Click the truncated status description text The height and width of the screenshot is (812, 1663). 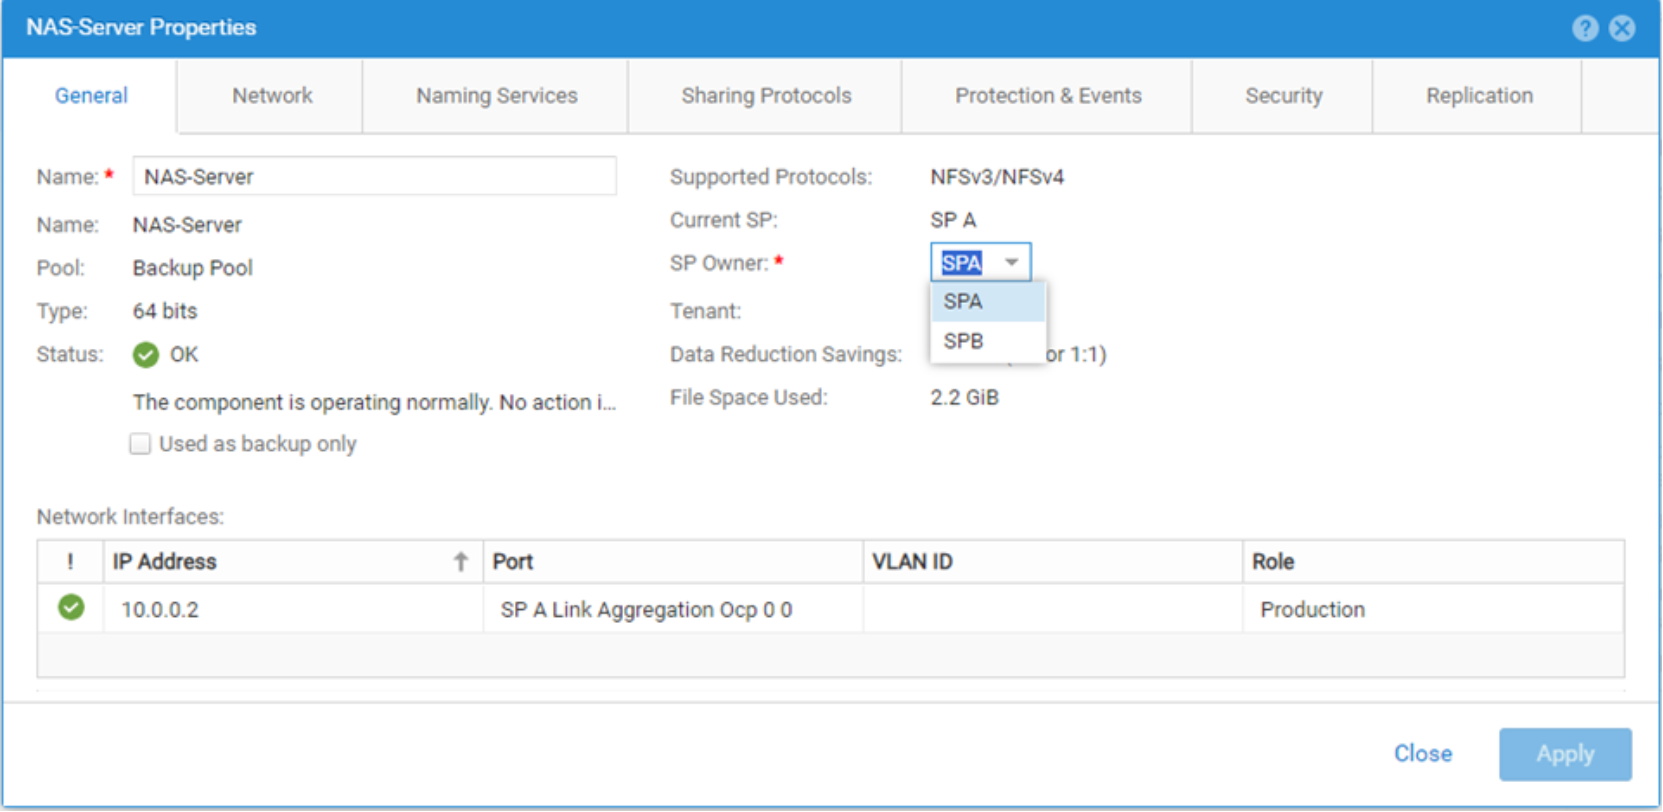pos(375,402)
